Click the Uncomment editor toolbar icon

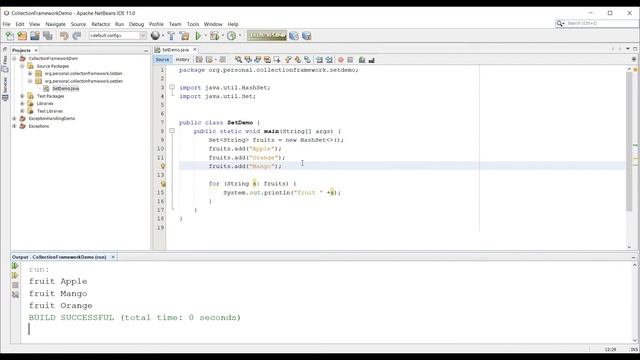[x=371, y=60]
